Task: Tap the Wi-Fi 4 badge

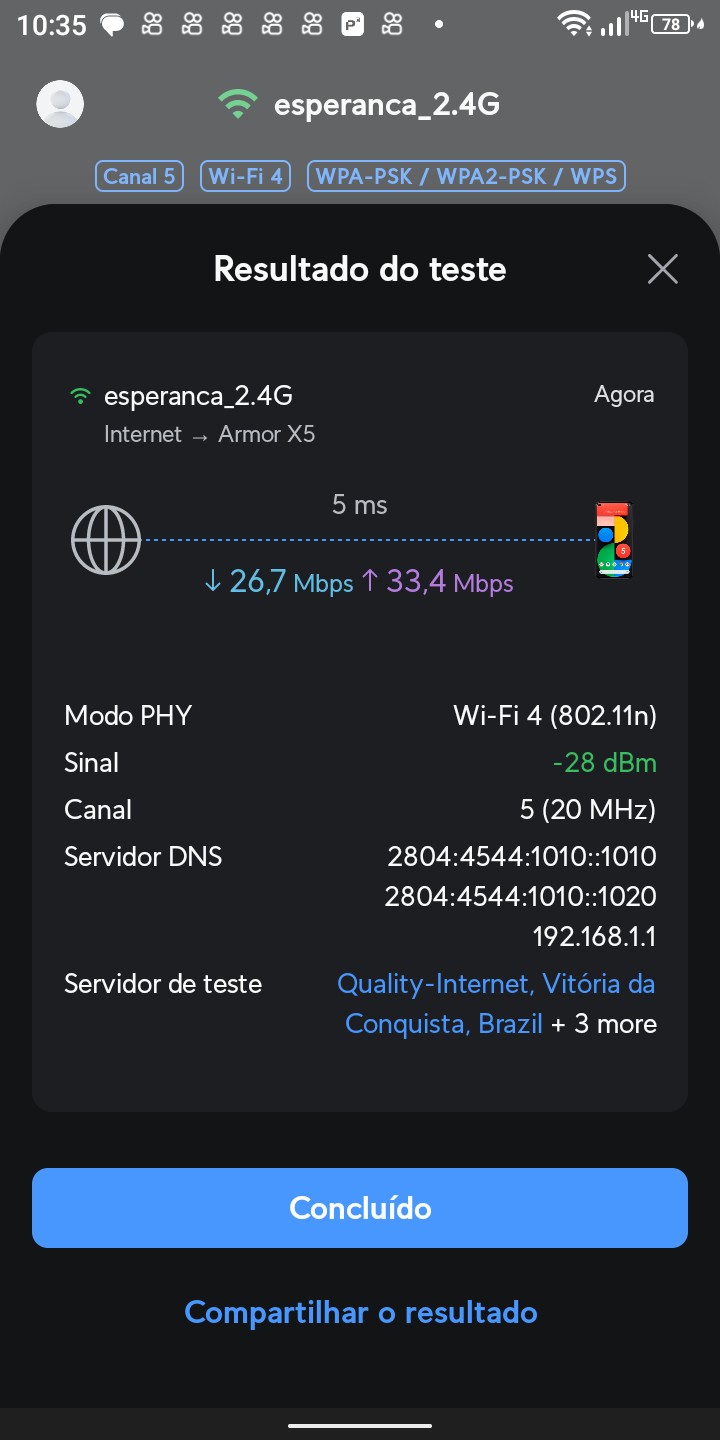Action: point(246,177)
